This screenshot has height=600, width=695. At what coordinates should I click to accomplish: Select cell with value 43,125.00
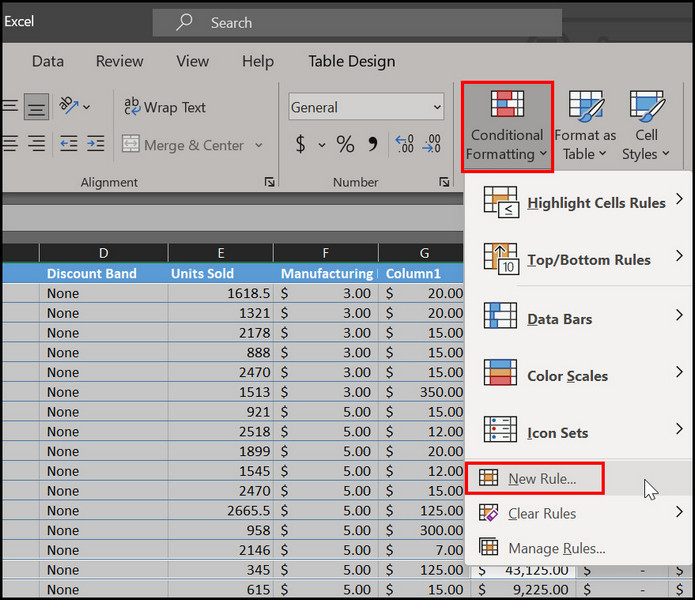pos(523,570)
